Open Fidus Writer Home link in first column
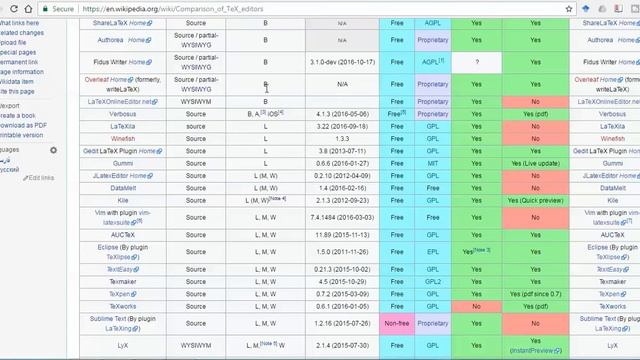640x360 pixels. 140,62
